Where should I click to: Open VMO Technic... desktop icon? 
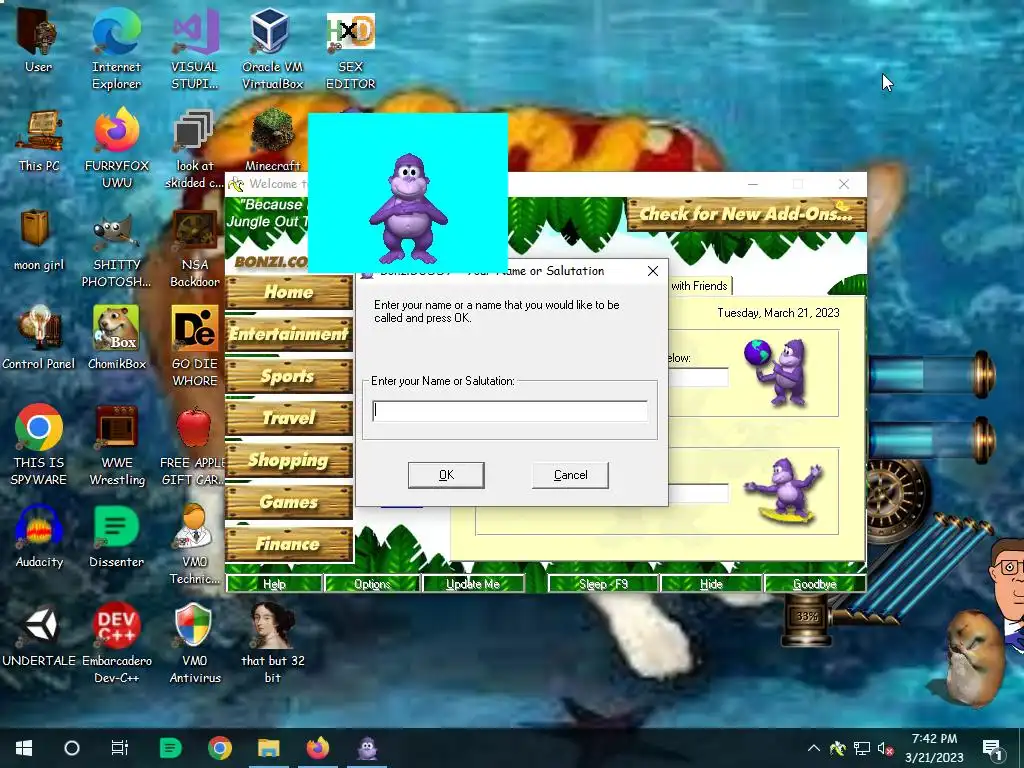[195, 544]
